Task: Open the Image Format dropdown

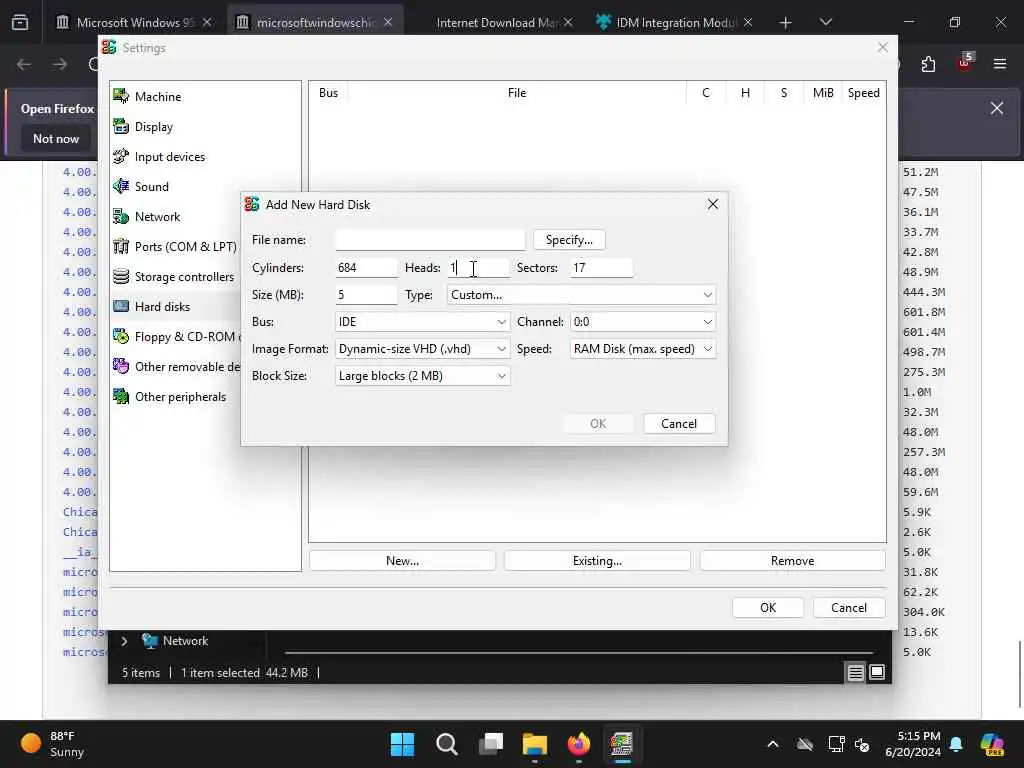Action: [x=422, y=349]
